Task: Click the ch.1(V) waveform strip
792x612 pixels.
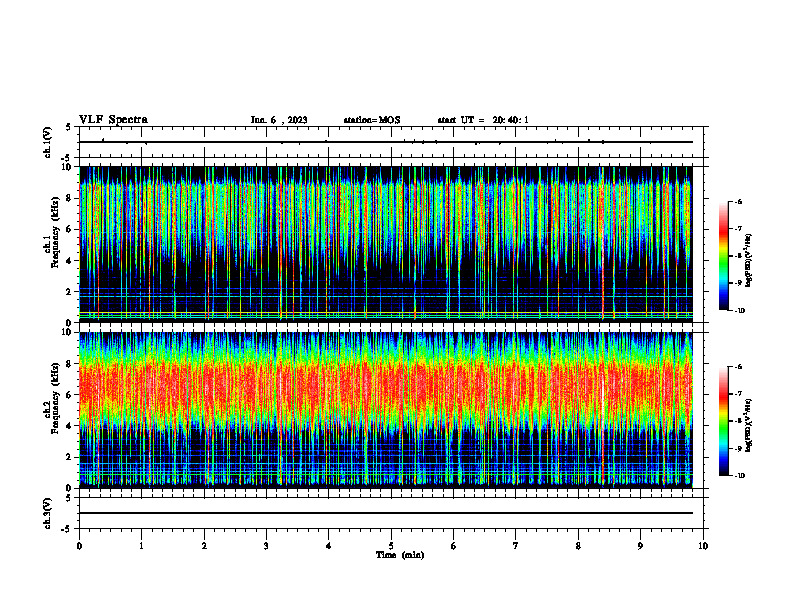Action: pyautogui.click(x=391, y=142)
